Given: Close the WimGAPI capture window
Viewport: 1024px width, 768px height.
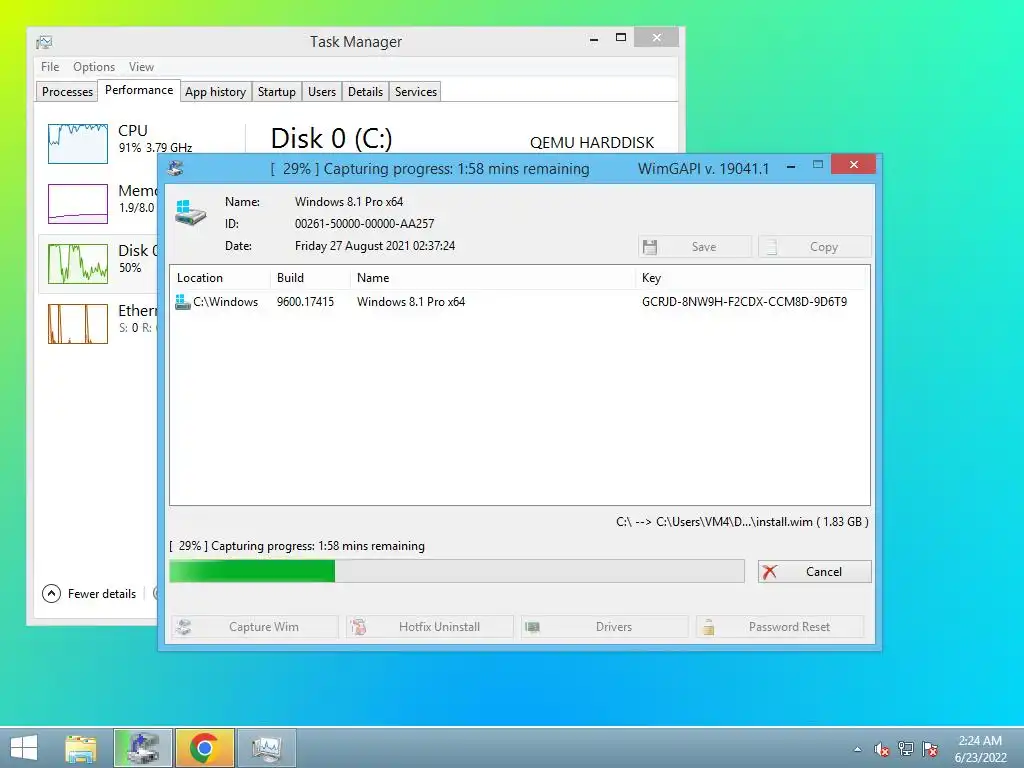Looking at the screenshot, I should (854, 165).
